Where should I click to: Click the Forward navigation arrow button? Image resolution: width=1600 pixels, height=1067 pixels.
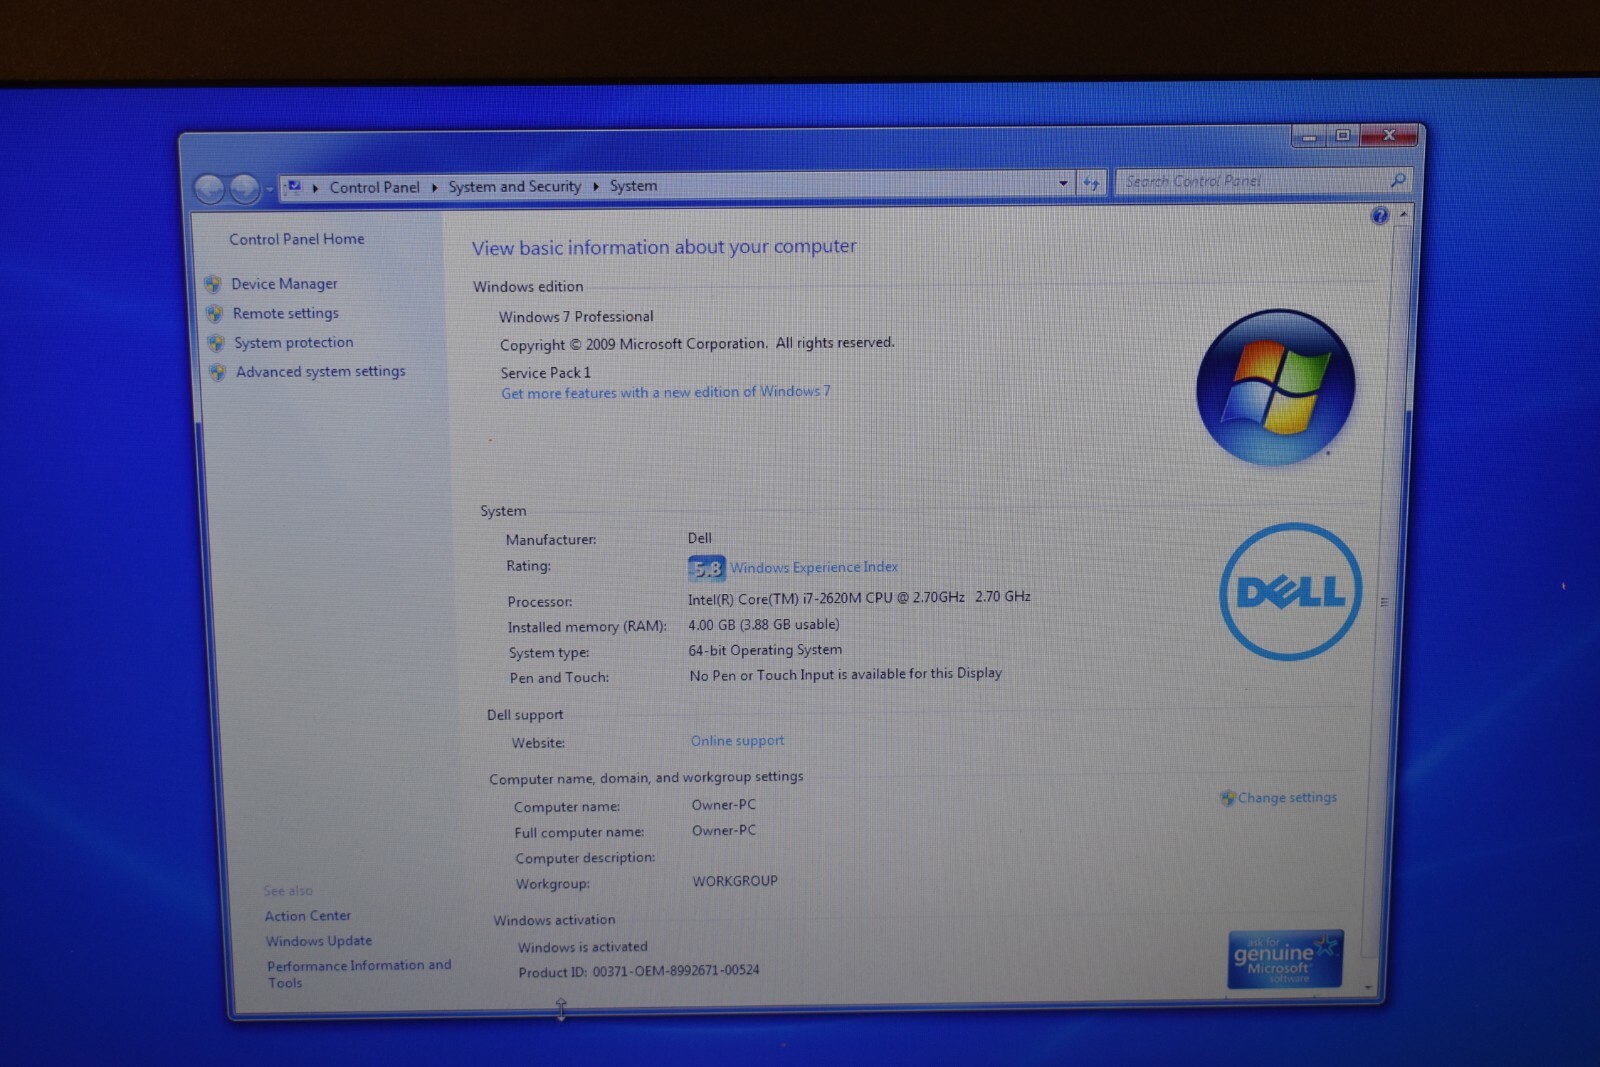(x=244, y=188)
